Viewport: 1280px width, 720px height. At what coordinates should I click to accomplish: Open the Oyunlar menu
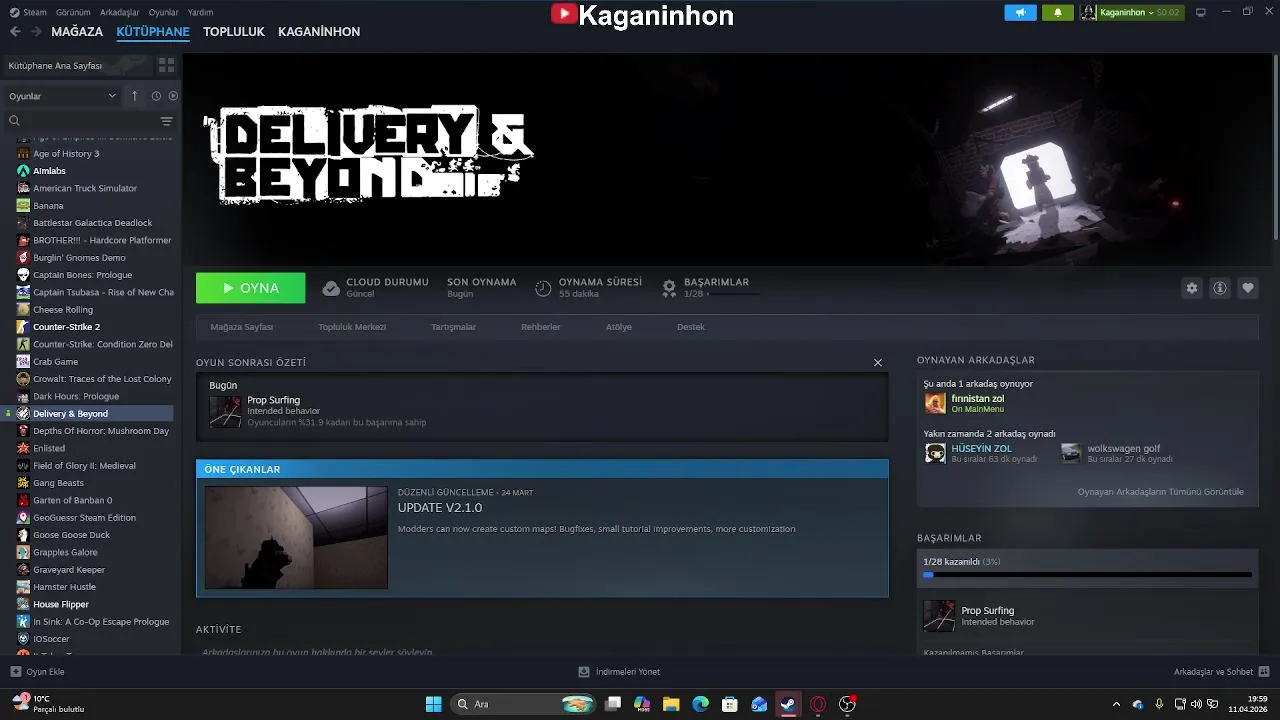164,12
